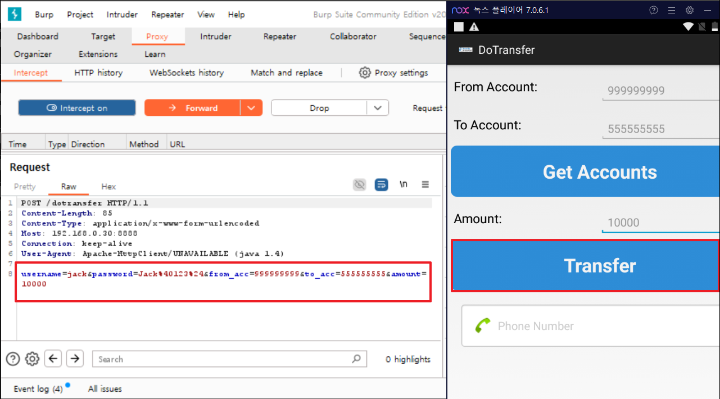
Task: Tap the Get Accounts button
Action: [585, 172]
